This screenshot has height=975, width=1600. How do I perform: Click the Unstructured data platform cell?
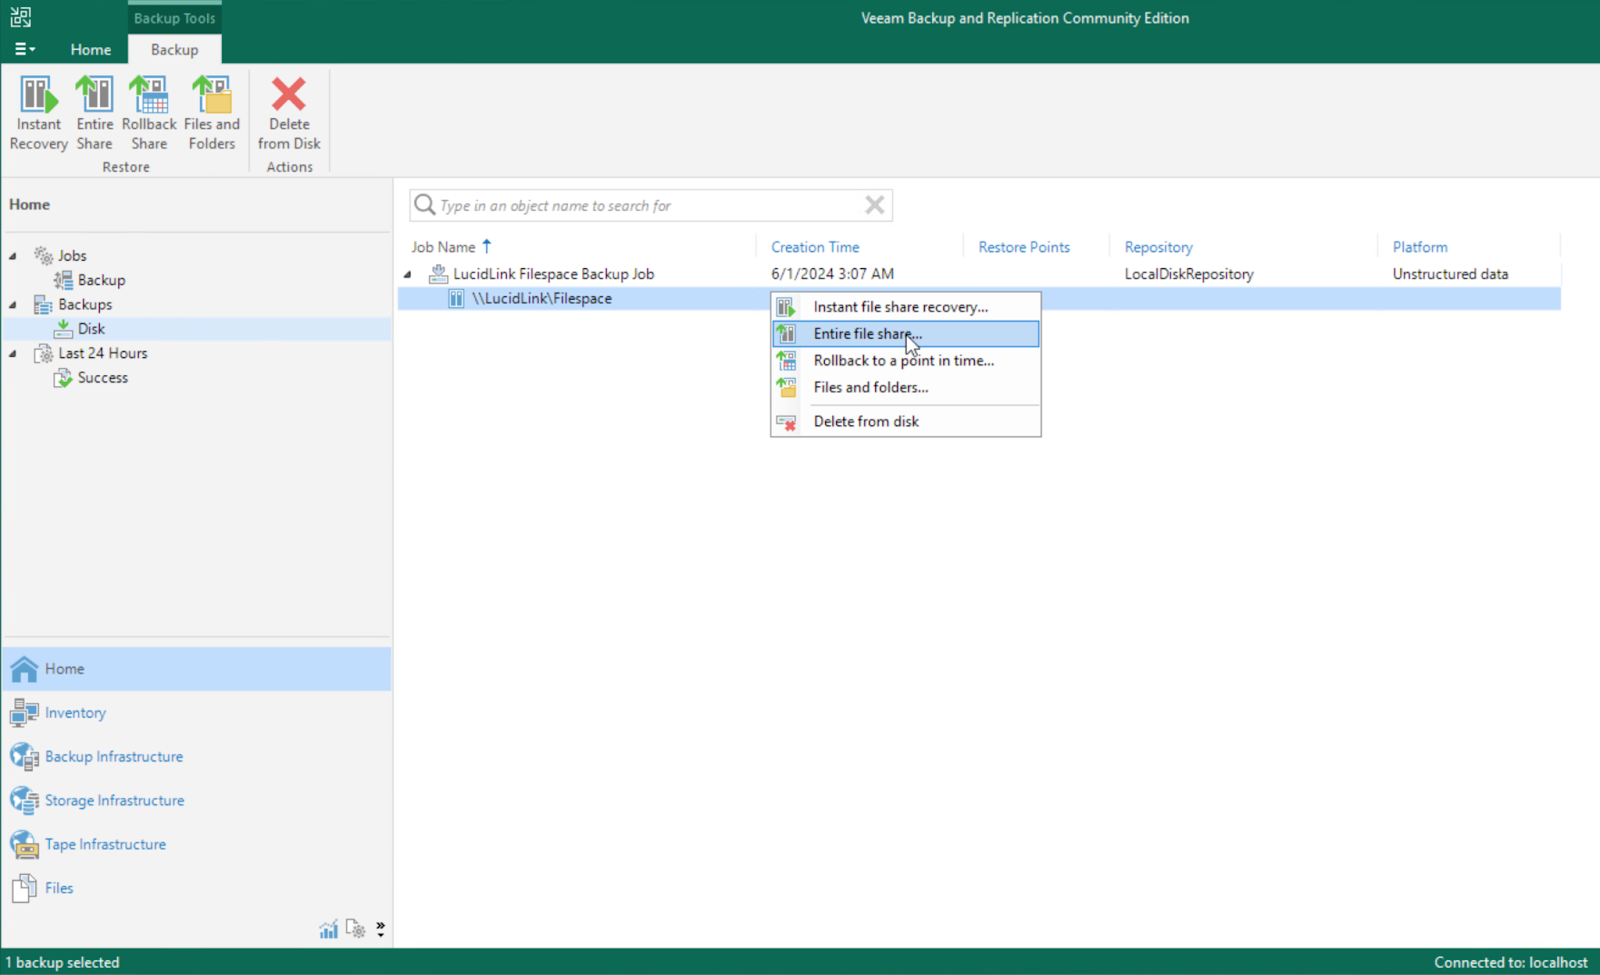(1450, 274)
